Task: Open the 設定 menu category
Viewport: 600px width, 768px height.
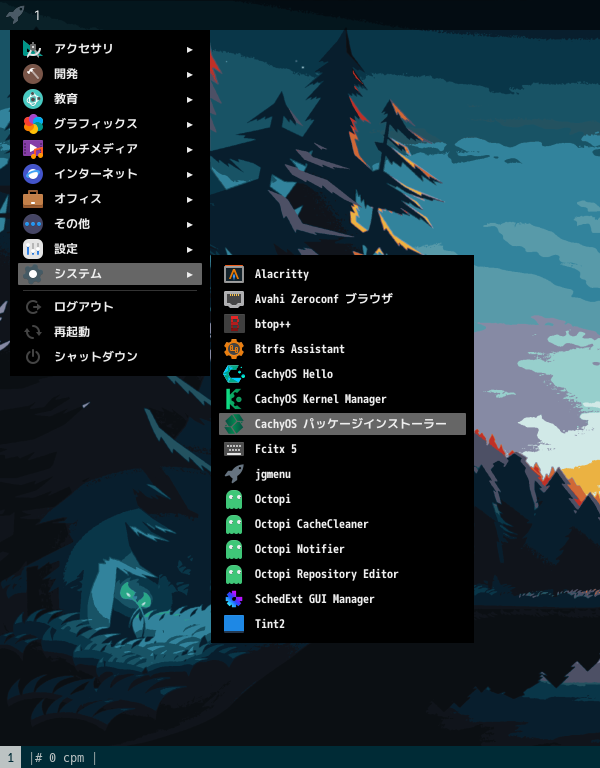Action: click(x=110, y=249)
